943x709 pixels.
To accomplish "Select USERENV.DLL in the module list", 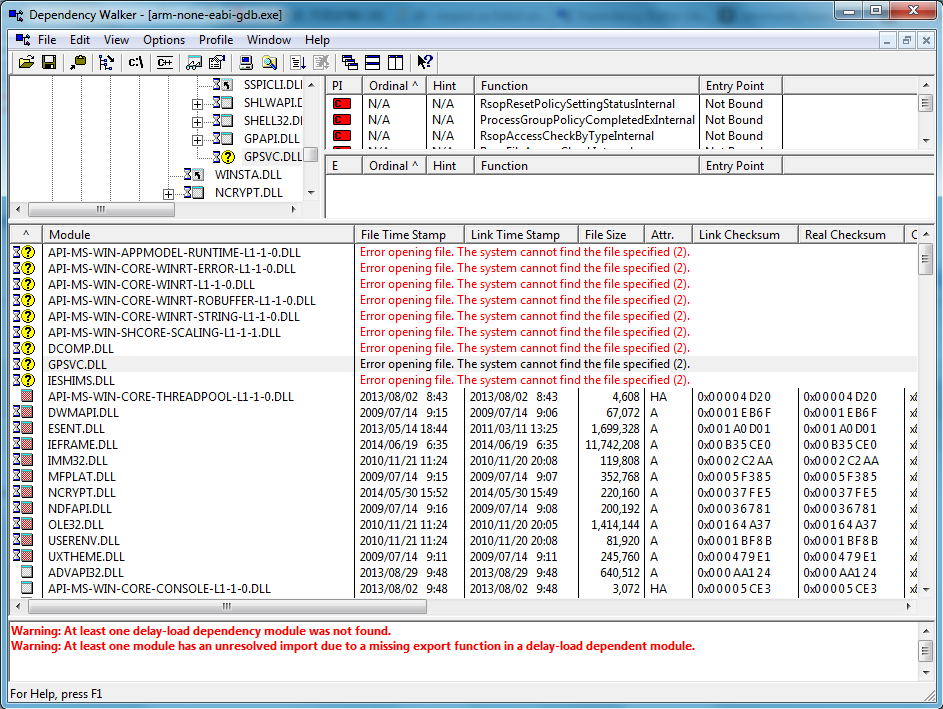I will click(x=84, y=541).
